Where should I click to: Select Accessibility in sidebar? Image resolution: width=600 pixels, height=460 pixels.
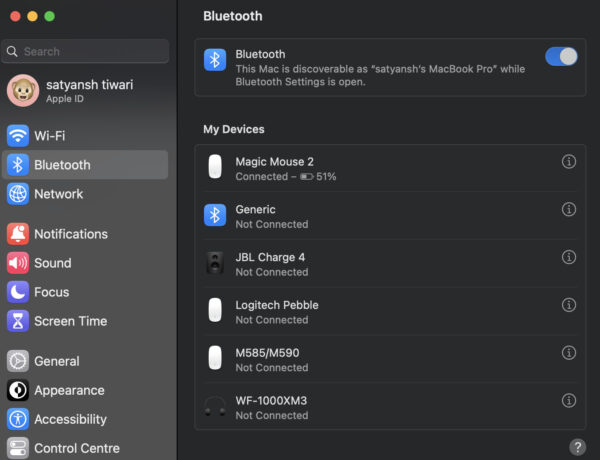click(x=85, y=419)
